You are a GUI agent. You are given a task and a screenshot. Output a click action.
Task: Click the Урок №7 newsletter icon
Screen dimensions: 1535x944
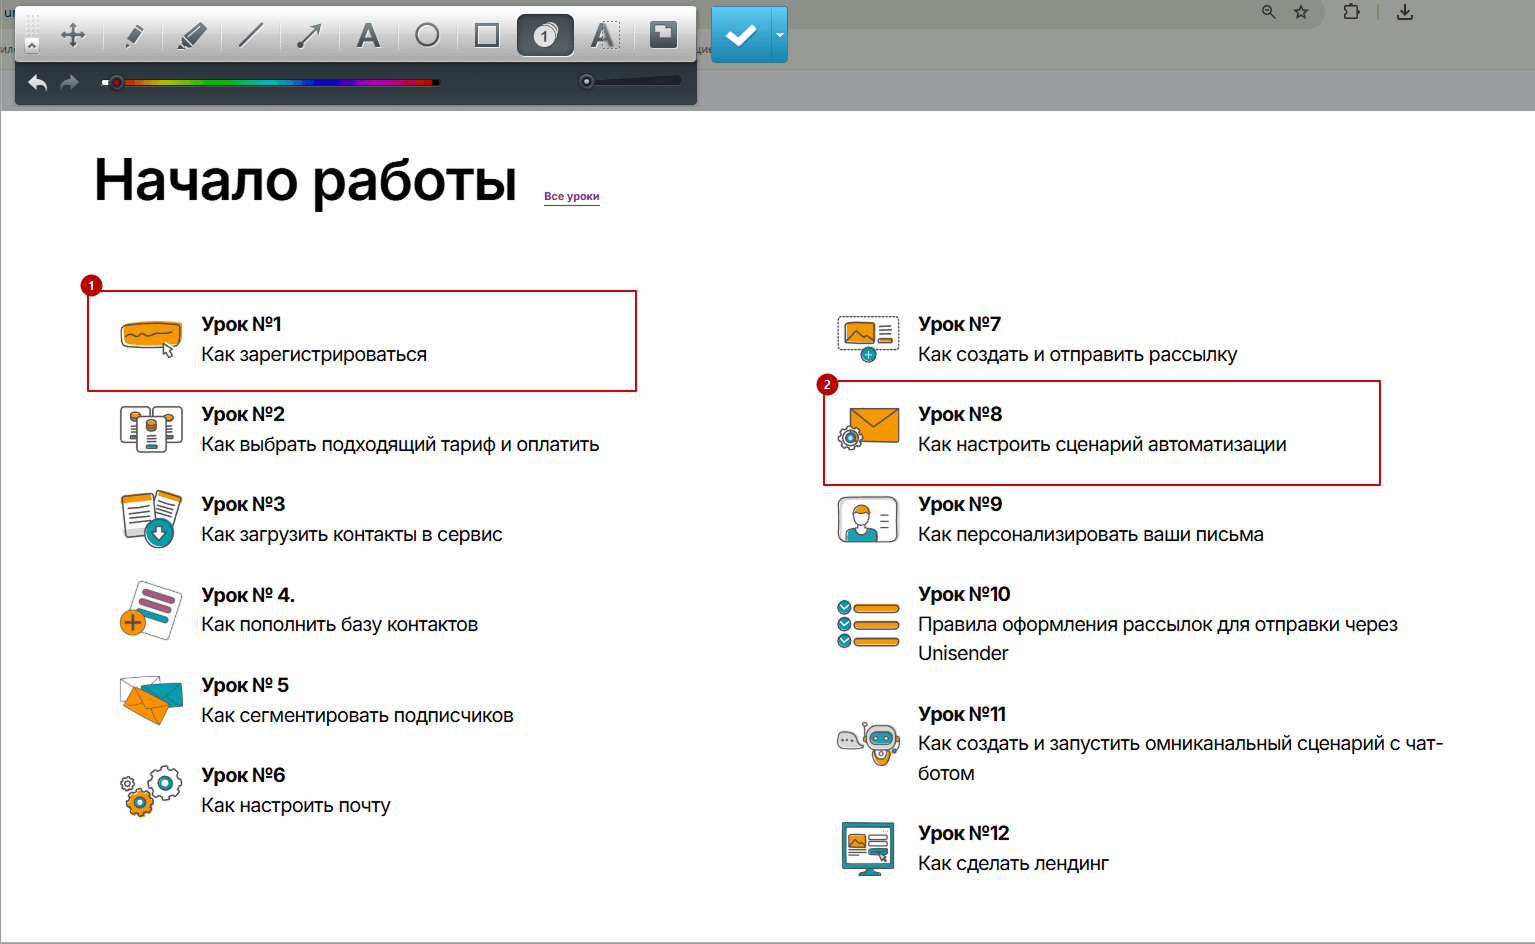click(868, 339)
